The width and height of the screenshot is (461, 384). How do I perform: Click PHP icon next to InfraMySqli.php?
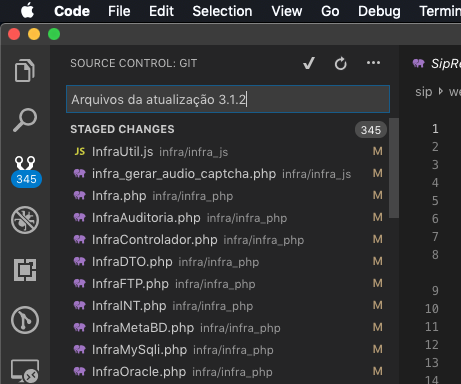click(80, 349)
